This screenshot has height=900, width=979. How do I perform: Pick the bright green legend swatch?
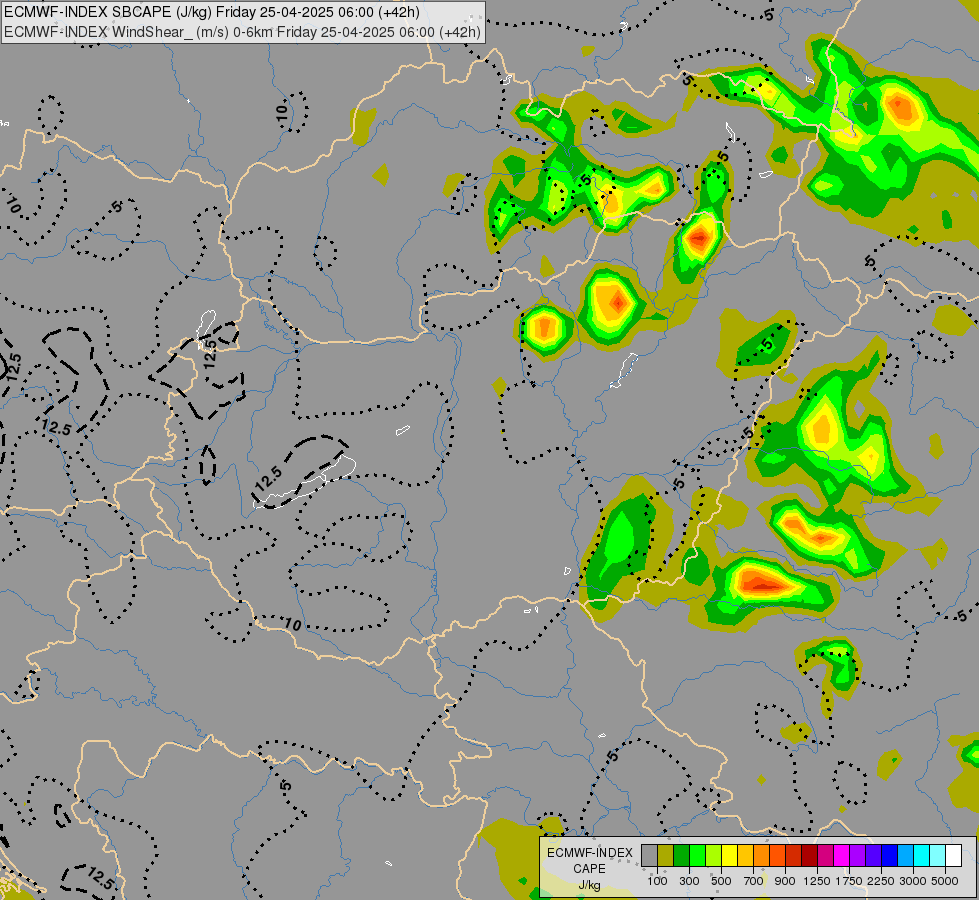coord(697,855)
